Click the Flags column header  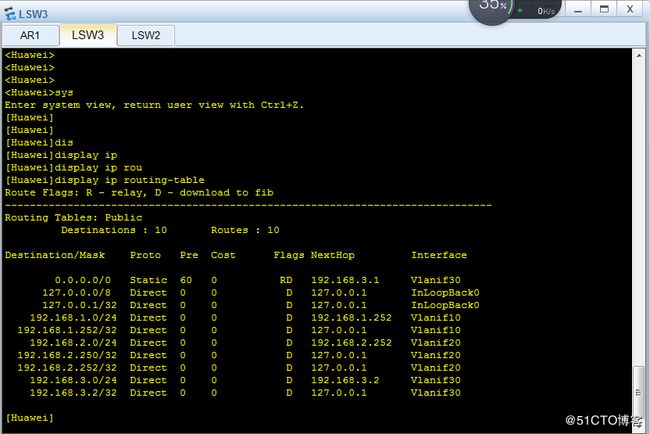pyautogui.click(x=289, y=255)
